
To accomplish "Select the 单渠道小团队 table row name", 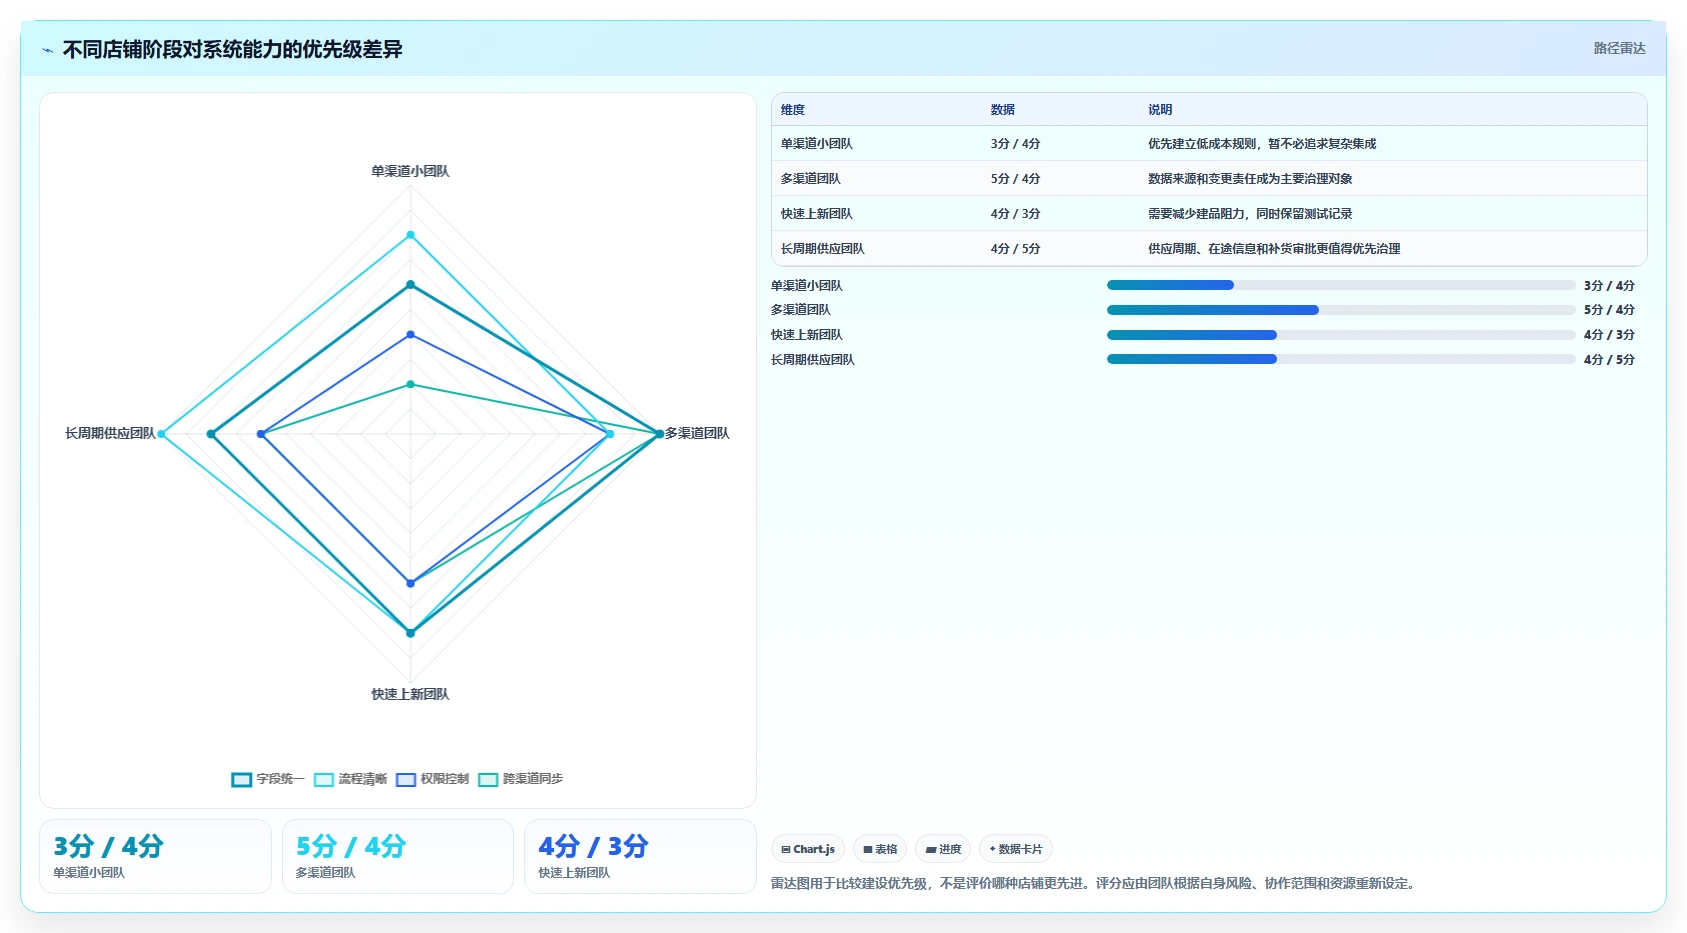I will 817,144.
